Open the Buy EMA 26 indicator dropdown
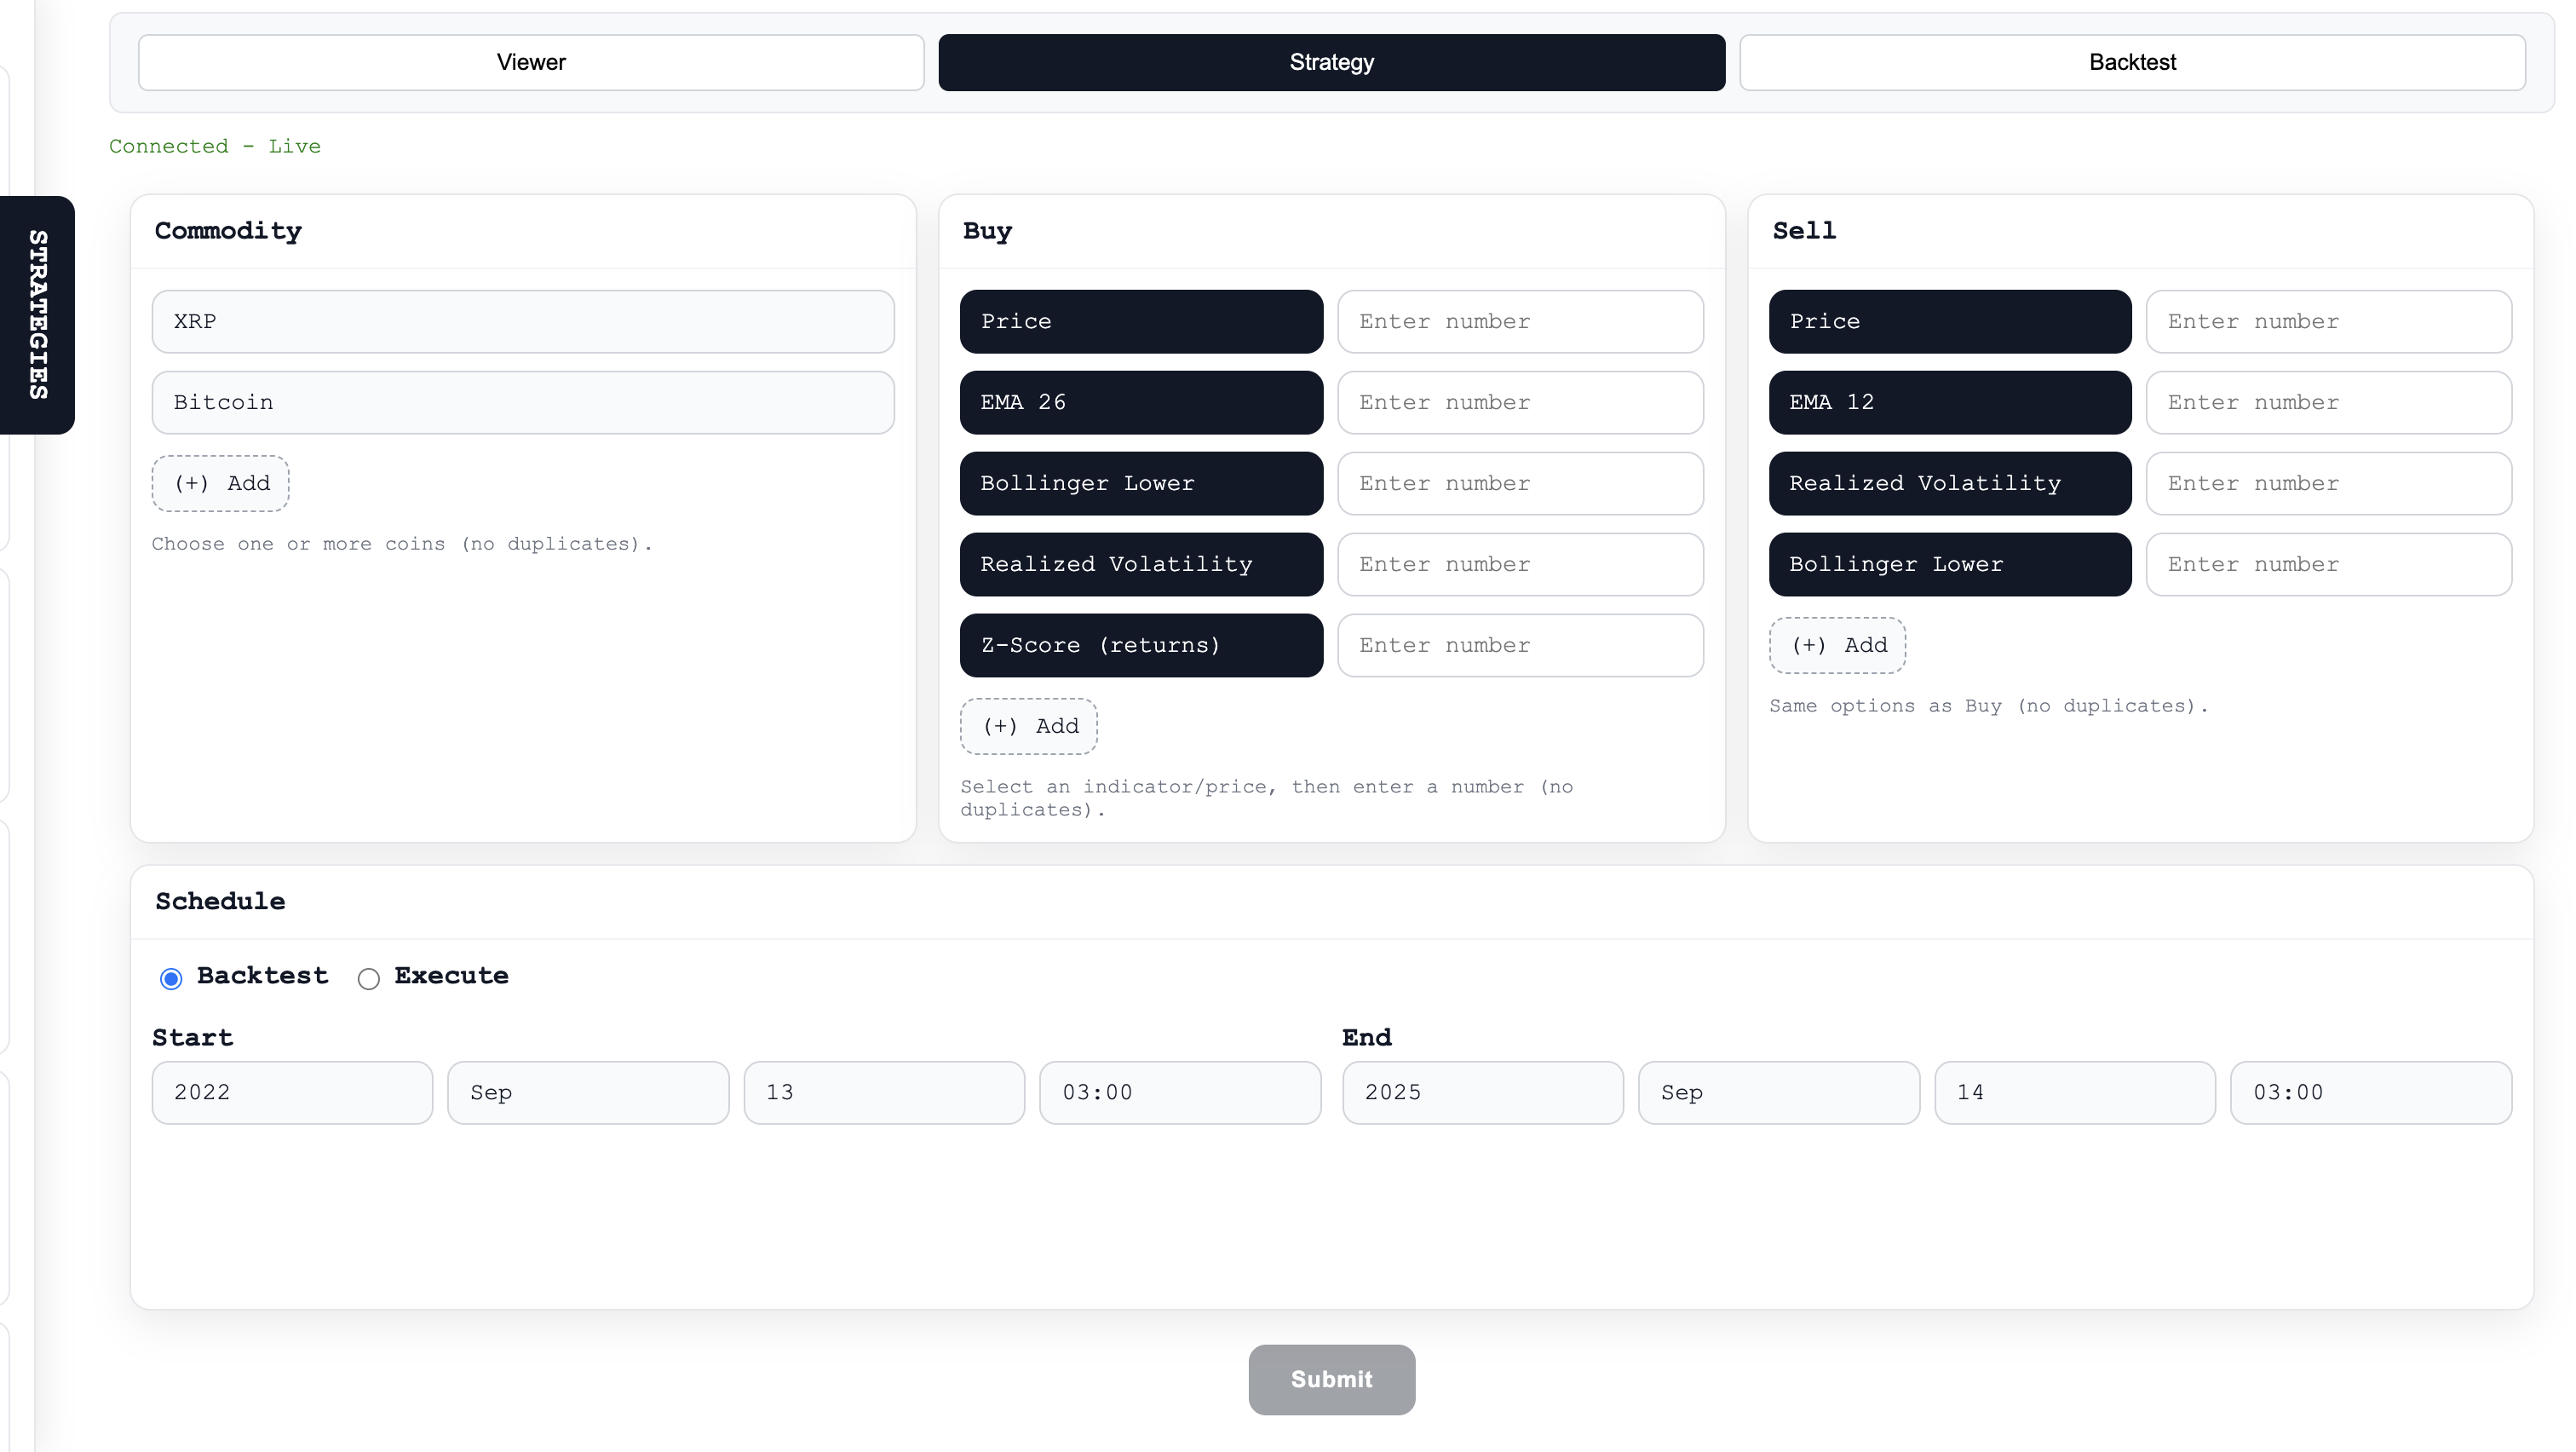The width and height of the screenshot is (2576, 1452). [1141, 403]
